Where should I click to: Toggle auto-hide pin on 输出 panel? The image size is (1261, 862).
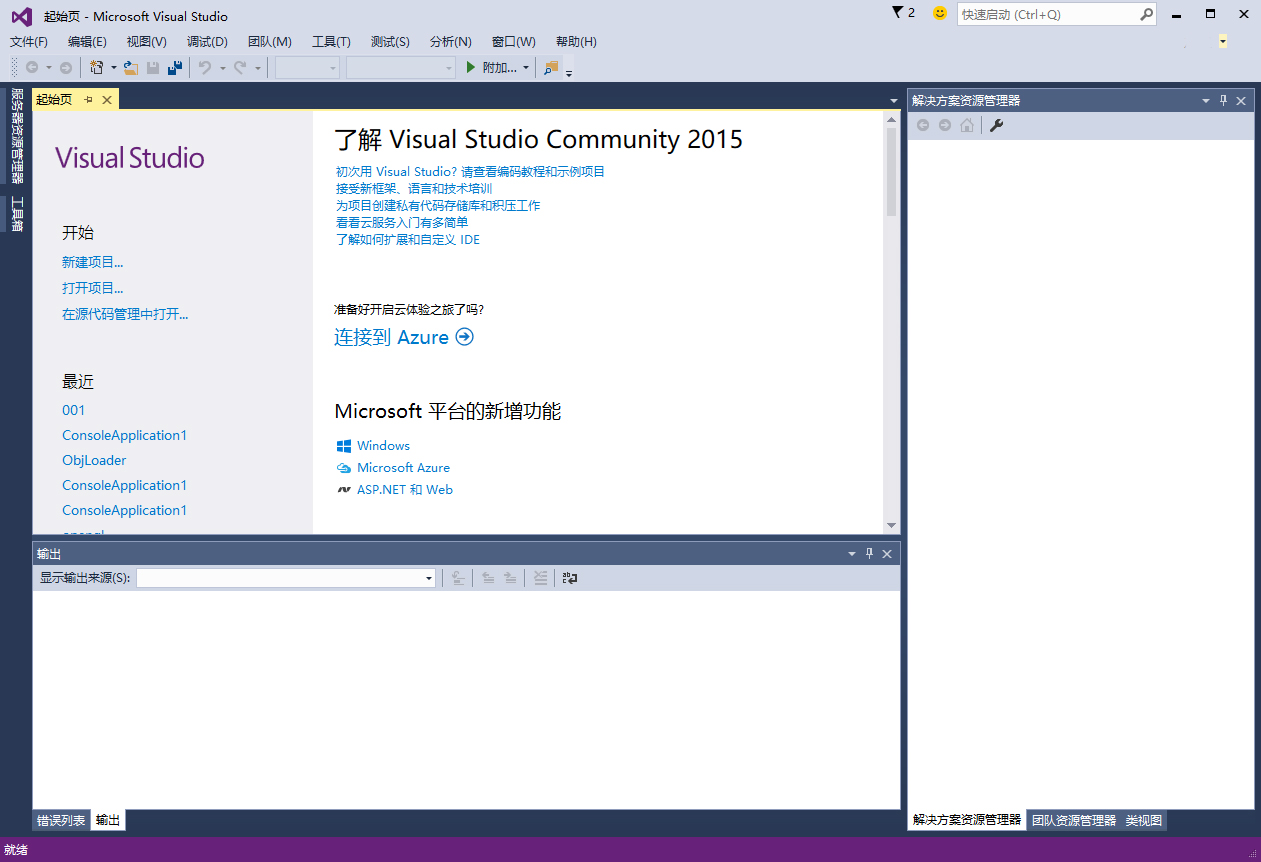coord(869,553)
